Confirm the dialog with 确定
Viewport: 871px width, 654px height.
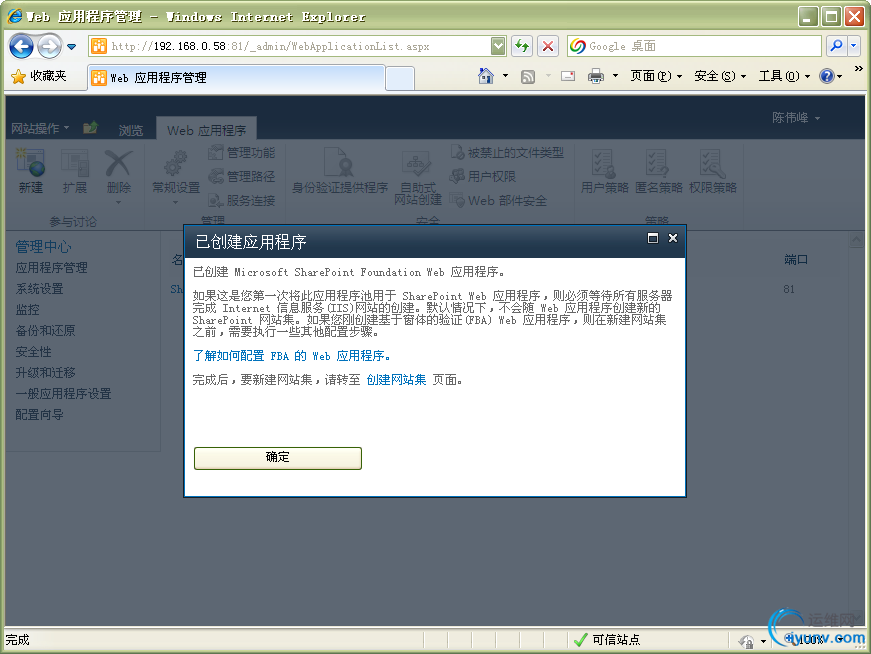pos(278,458)
